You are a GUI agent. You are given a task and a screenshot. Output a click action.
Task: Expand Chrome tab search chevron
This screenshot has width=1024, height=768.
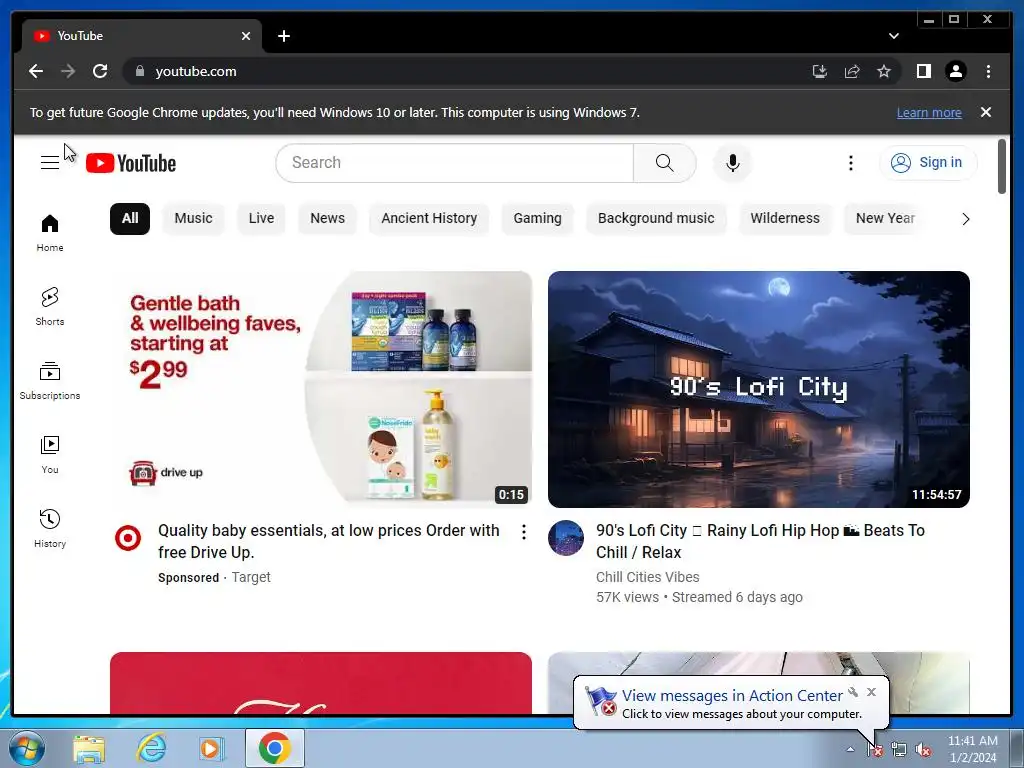893,36
